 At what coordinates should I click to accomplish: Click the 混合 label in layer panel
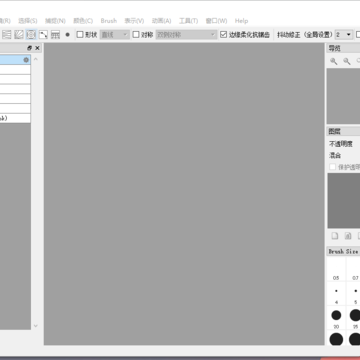[x=335, y=155]
